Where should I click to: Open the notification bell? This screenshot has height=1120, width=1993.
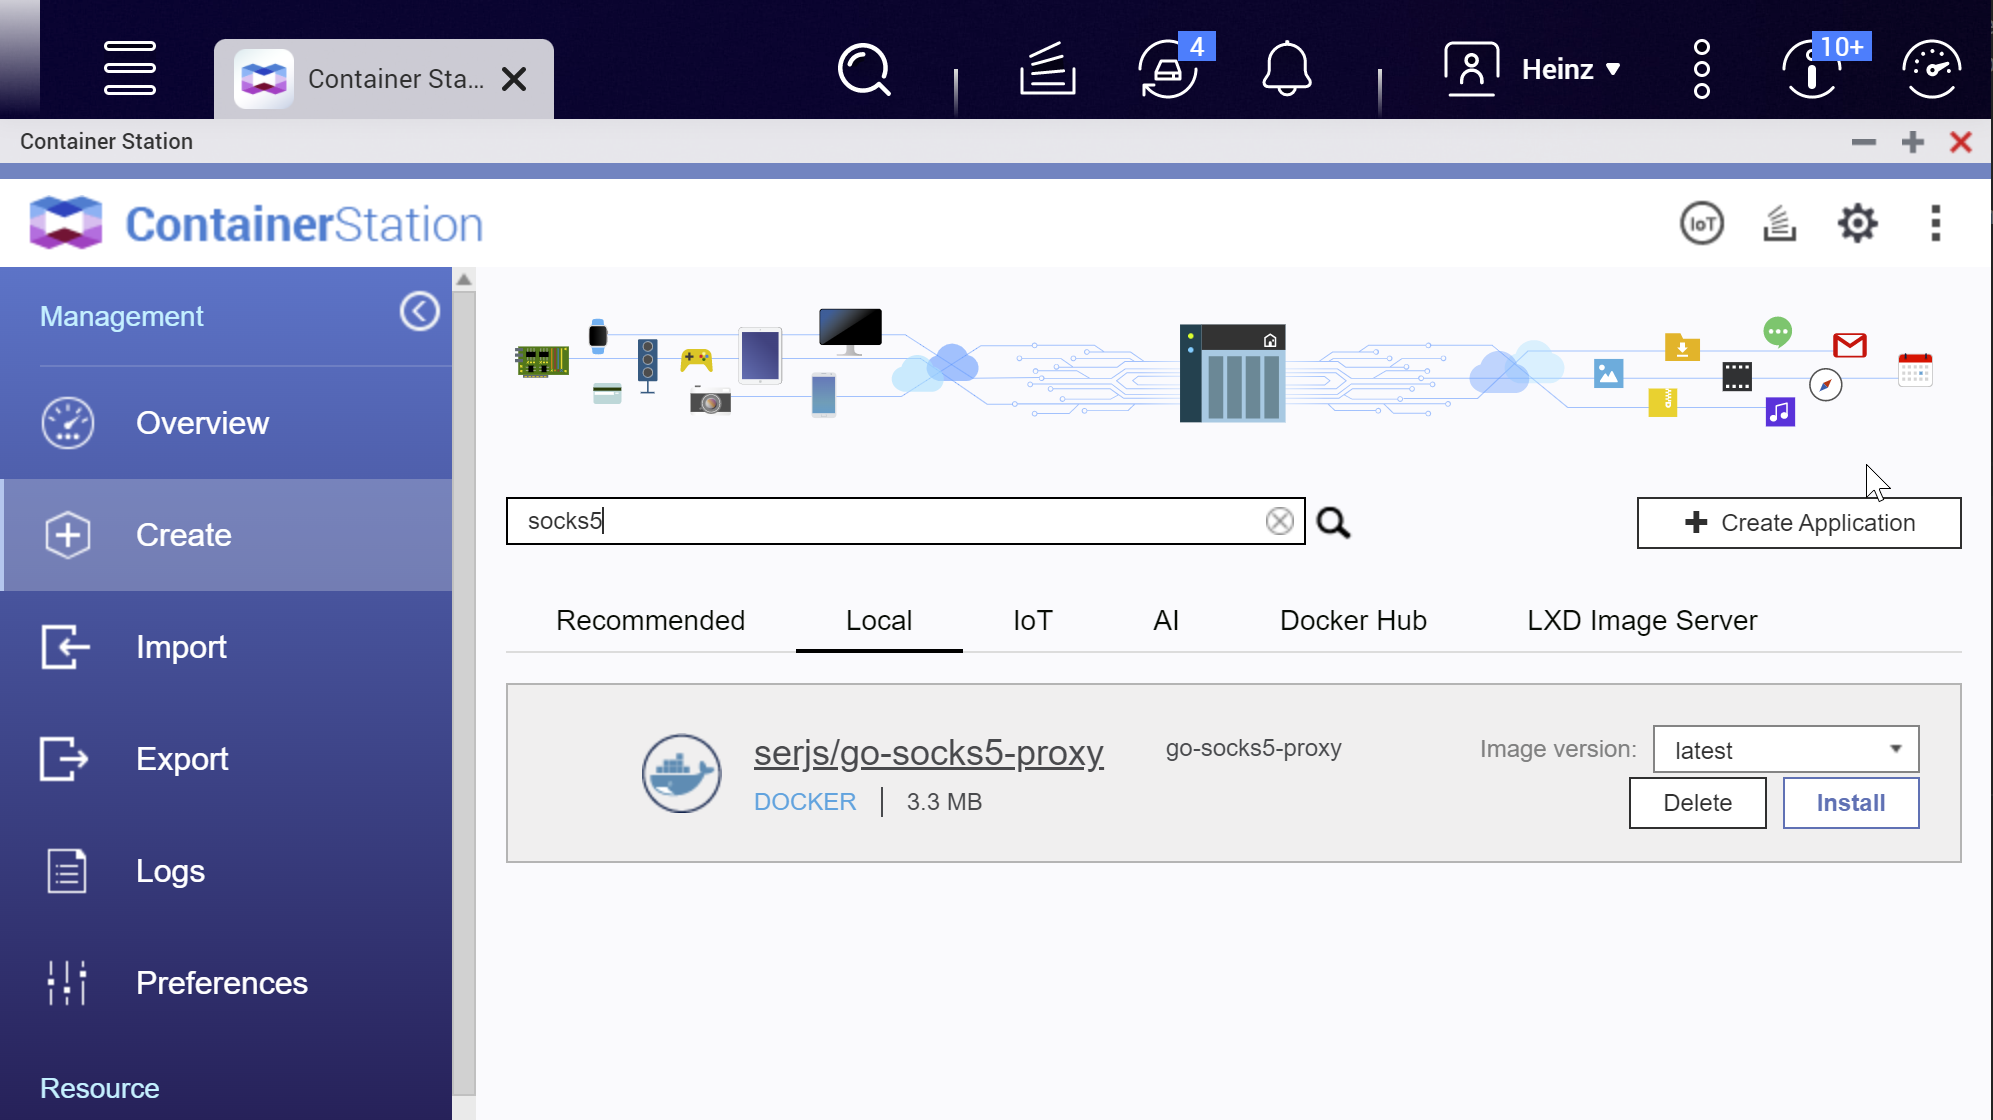(1286, 69)
